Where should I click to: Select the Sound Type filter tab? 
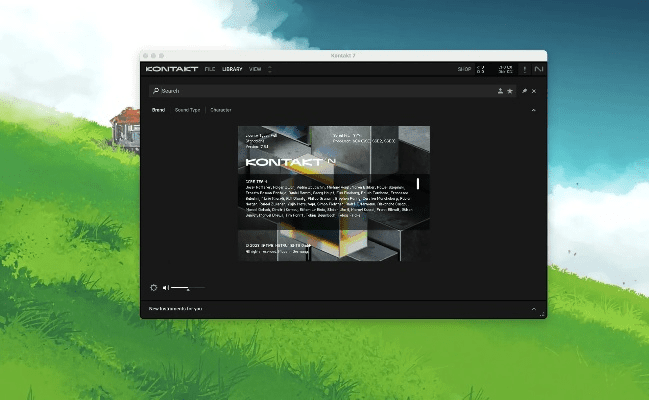click(187, 109)
